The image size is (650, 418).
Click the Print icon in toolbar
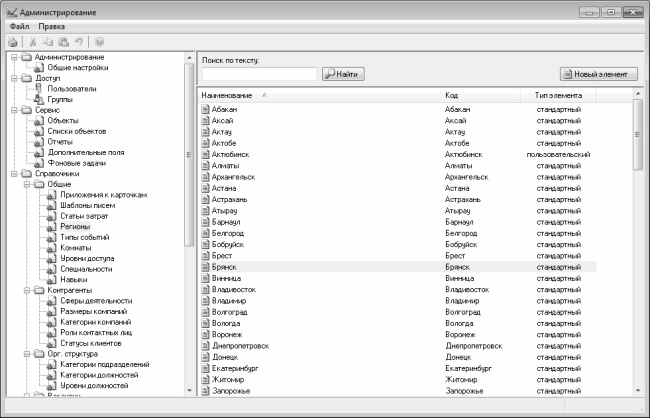pos(13,42)
